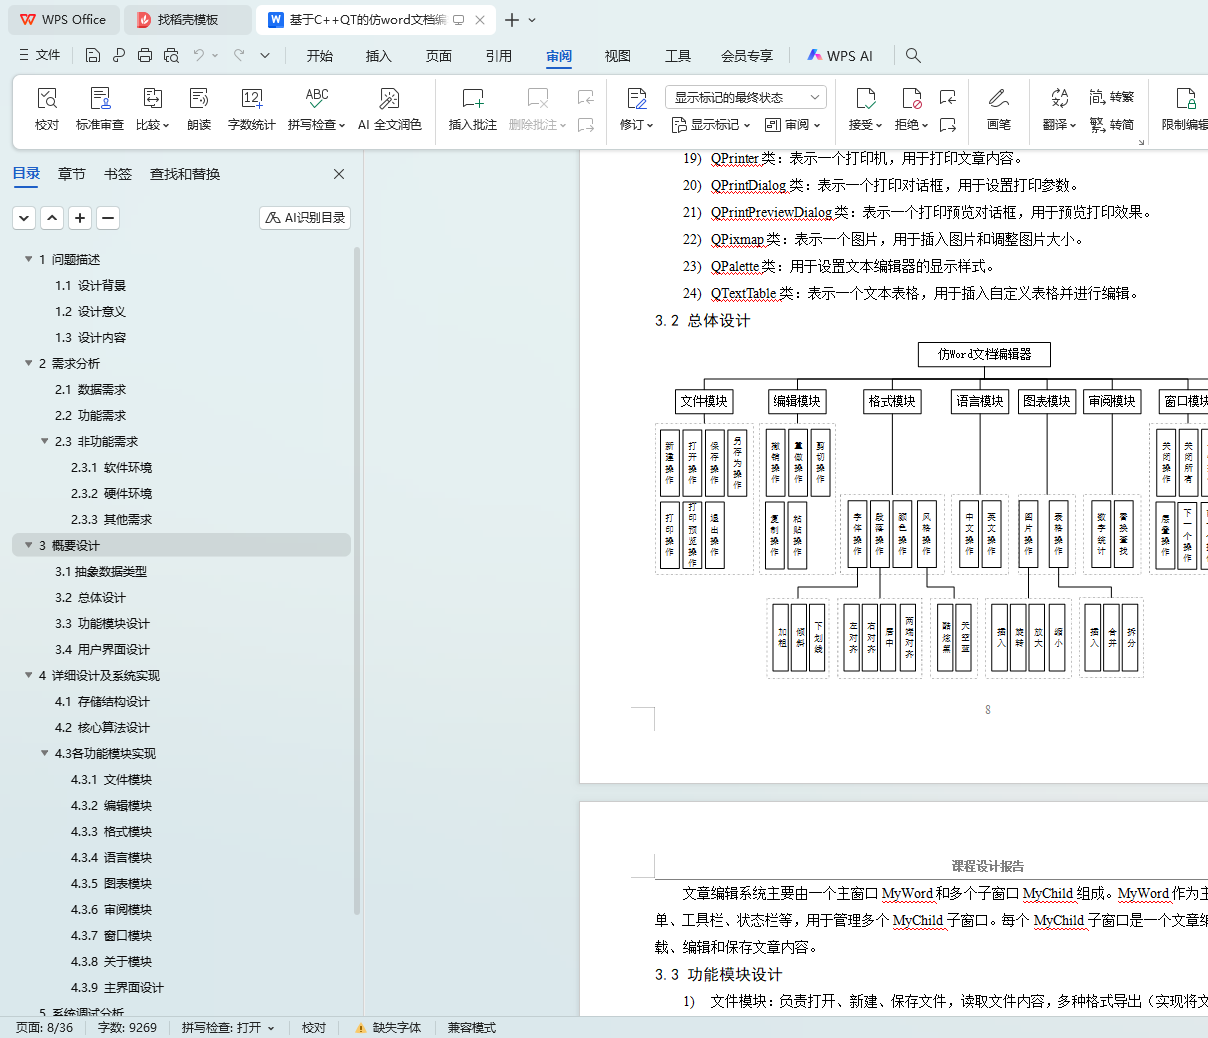Click the new tab plus button

point(512,20)
